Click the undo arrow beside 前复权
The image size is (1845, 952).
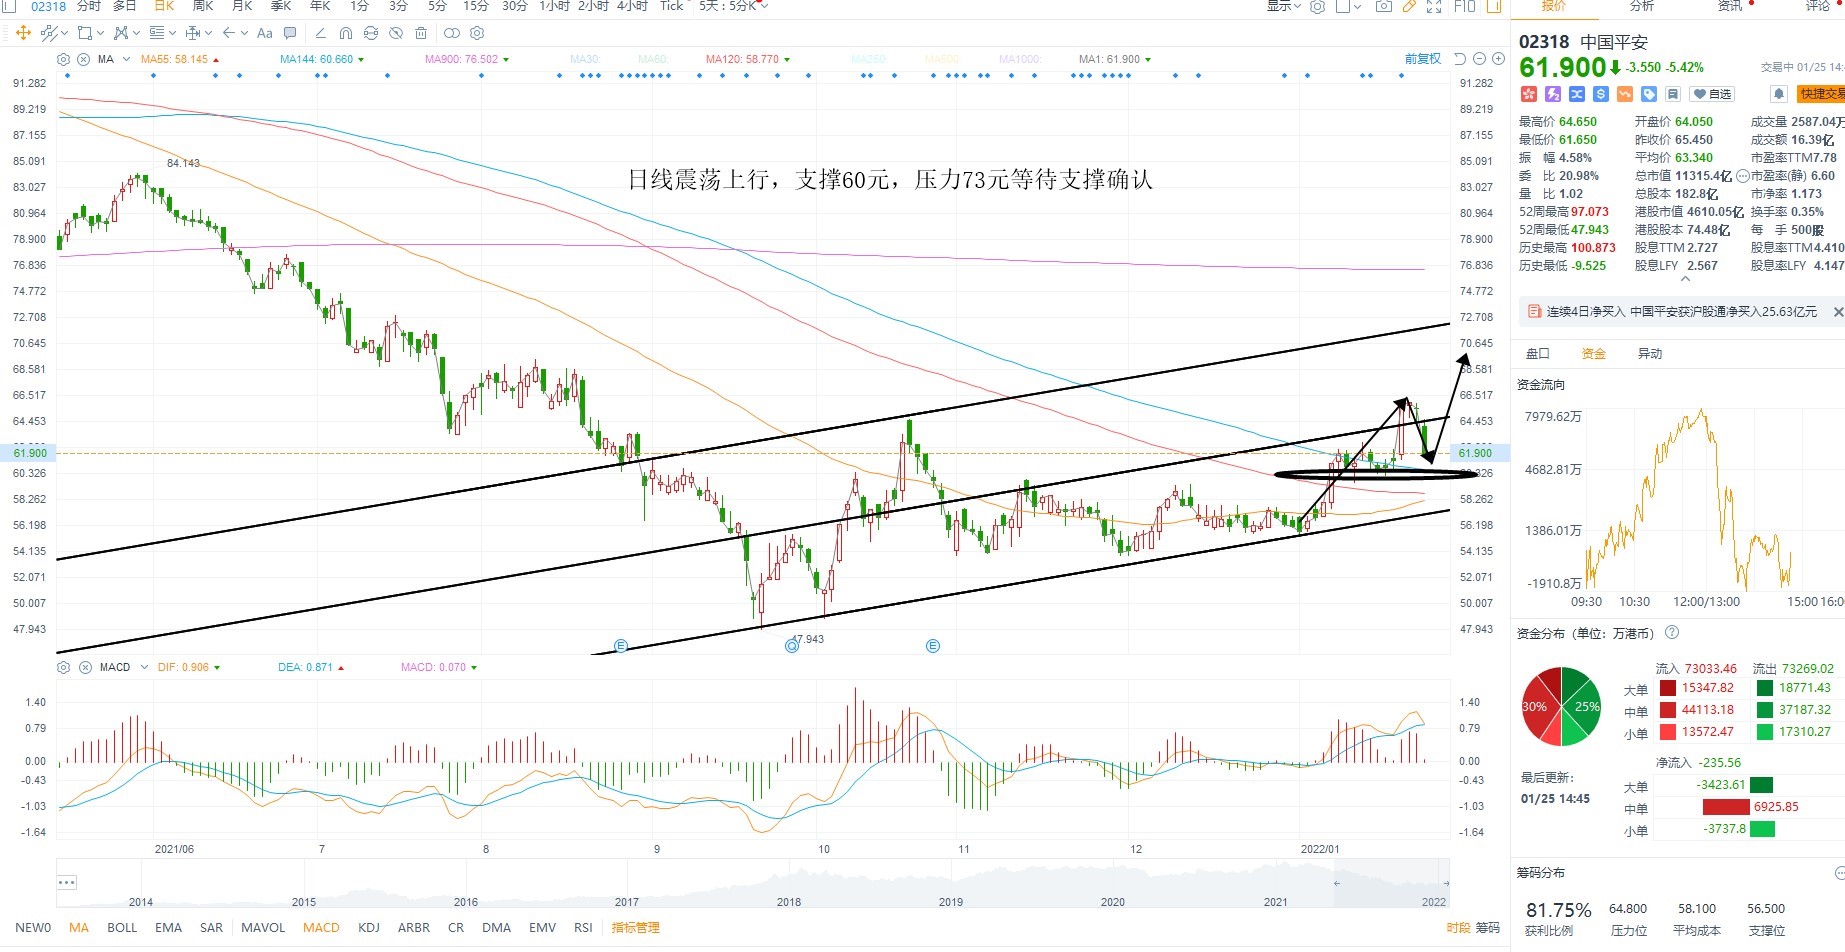pos(1460,59)
